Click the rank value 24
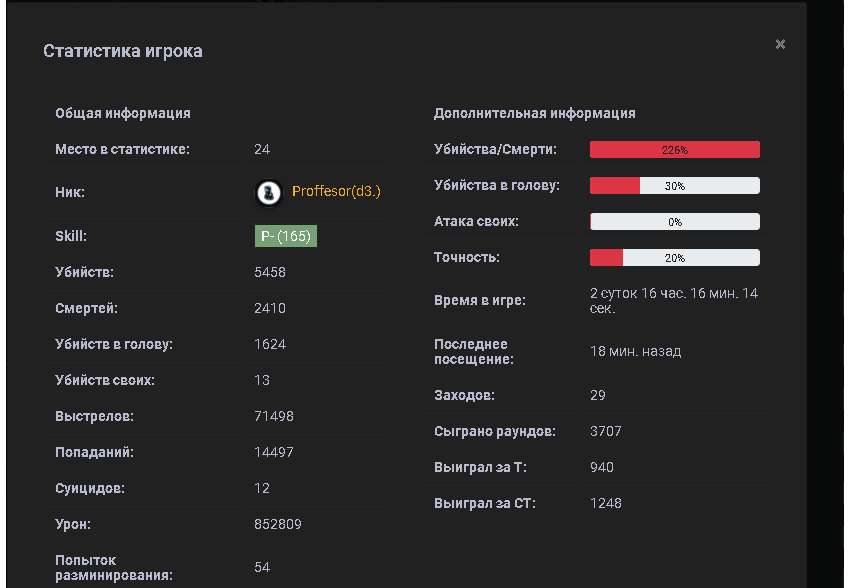The image size is (864, 588). click(262, 149)
